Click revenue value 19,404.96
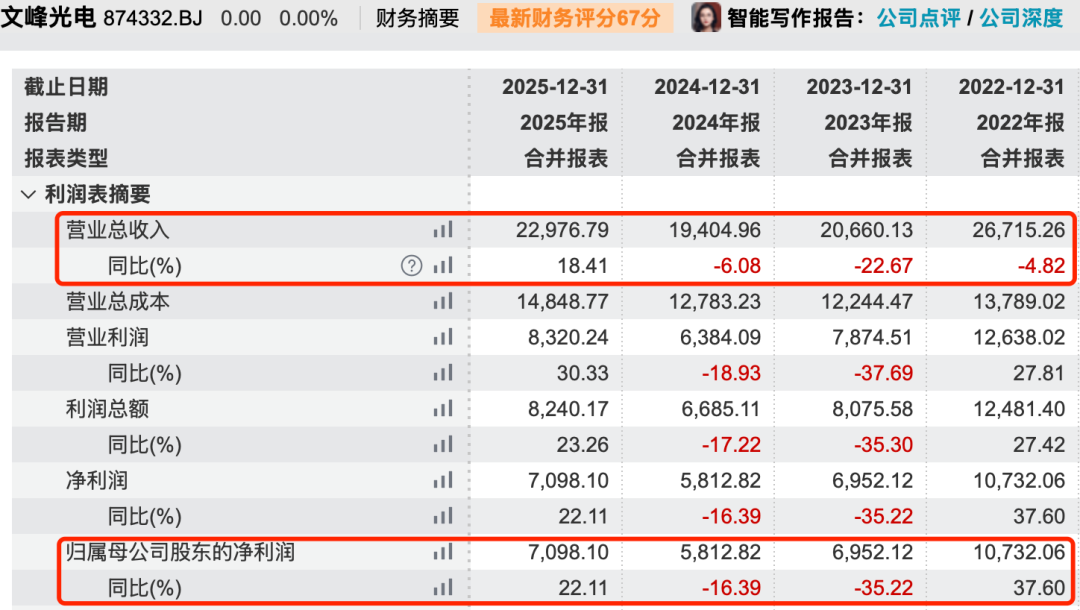 coord(715,230)
